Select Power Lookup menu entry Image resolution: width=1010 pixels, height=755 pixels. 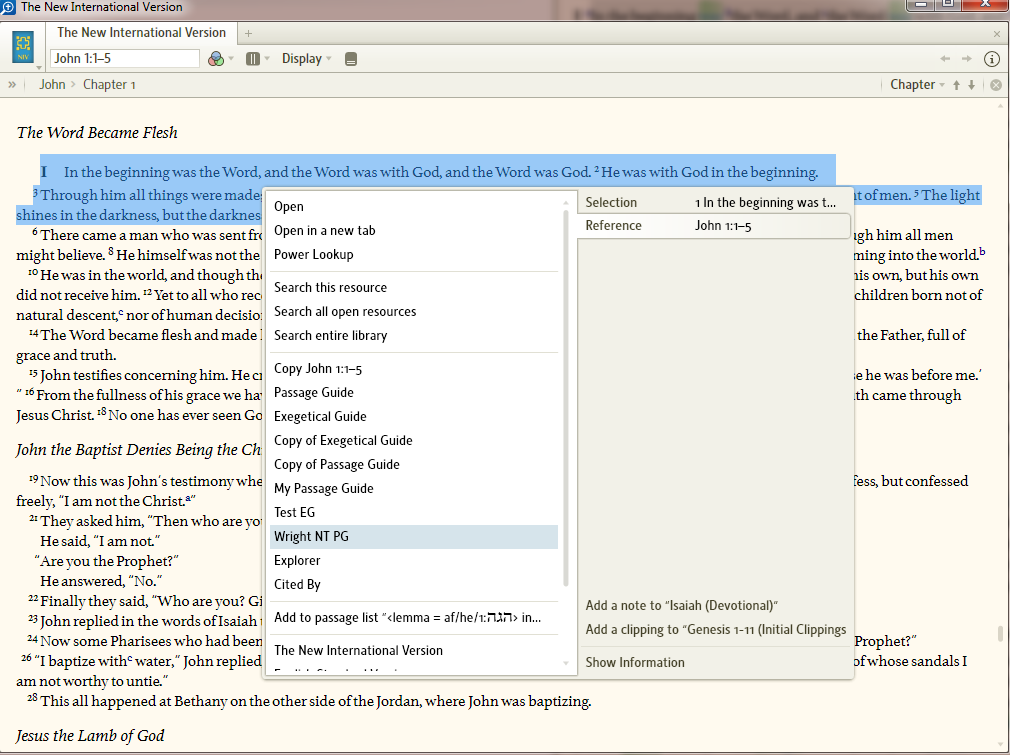pyautogui.click(x=414, y=254)
